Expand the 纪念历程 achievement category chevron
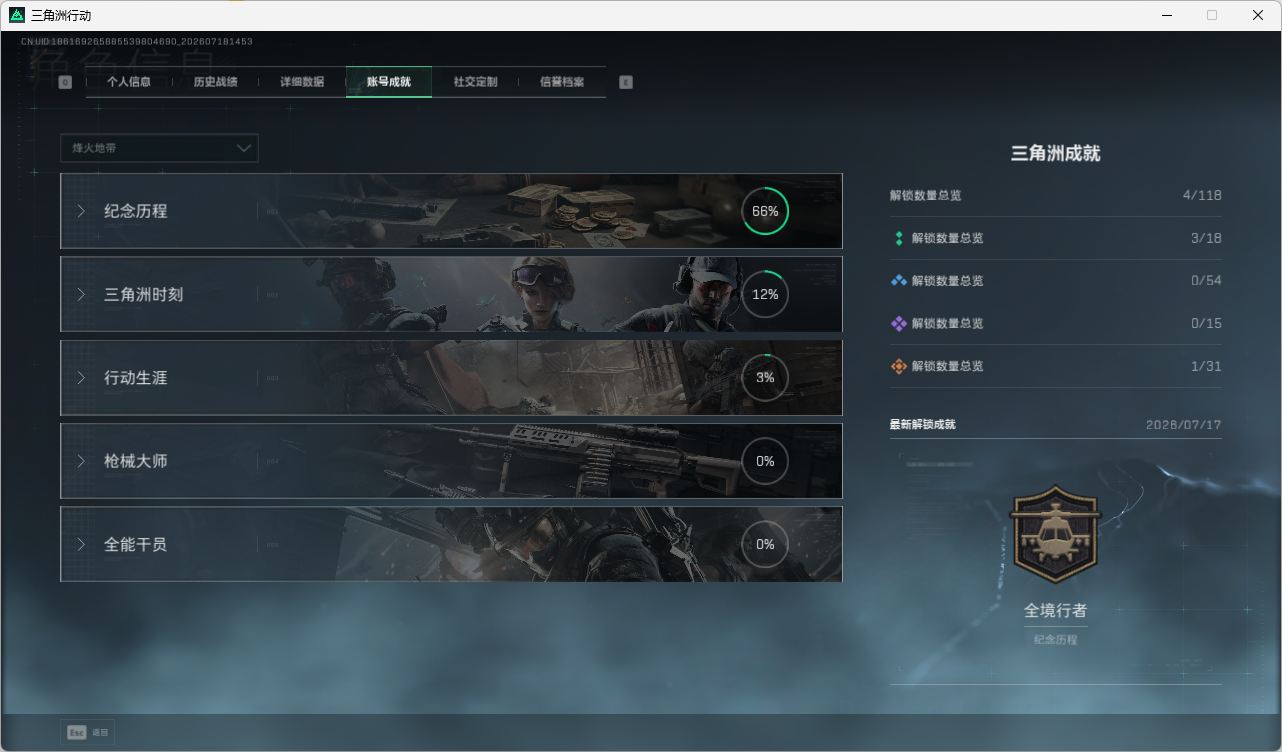 (x=82, y=211)
